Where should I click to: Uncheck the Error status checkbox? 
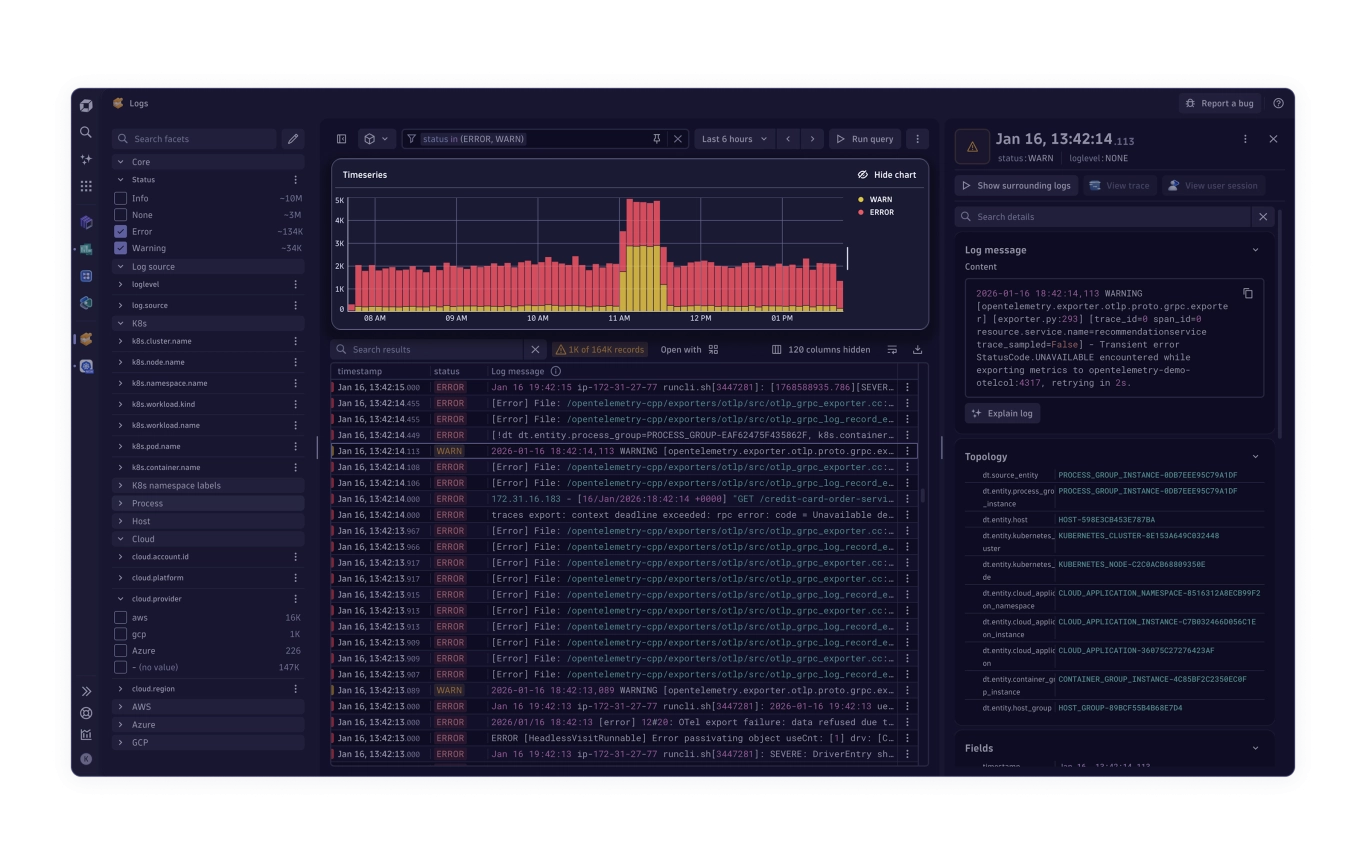pos(121,231)
